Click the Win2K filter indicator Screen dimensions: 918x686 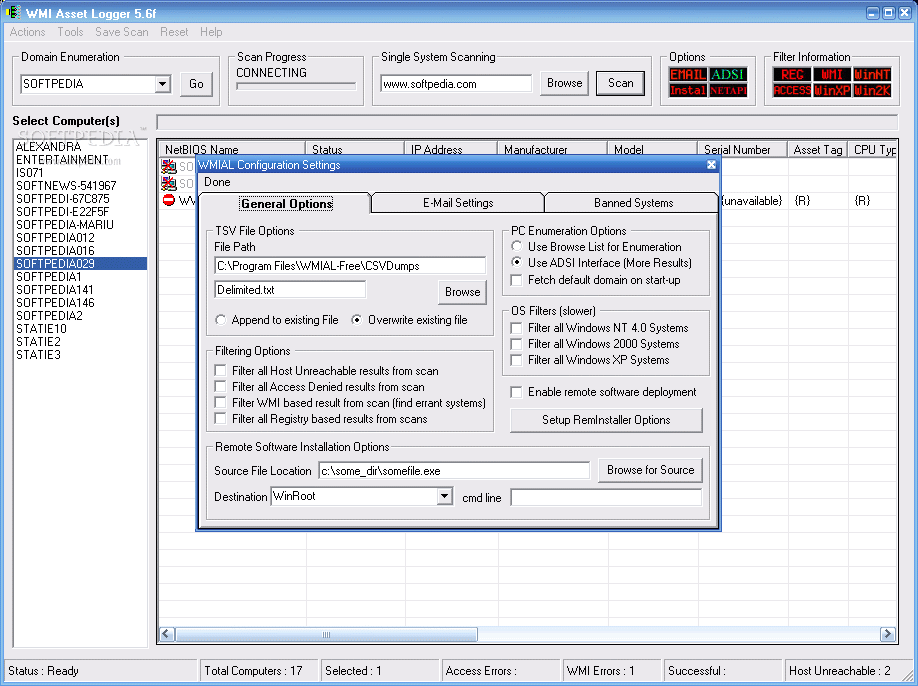click(x=872, y=90)
